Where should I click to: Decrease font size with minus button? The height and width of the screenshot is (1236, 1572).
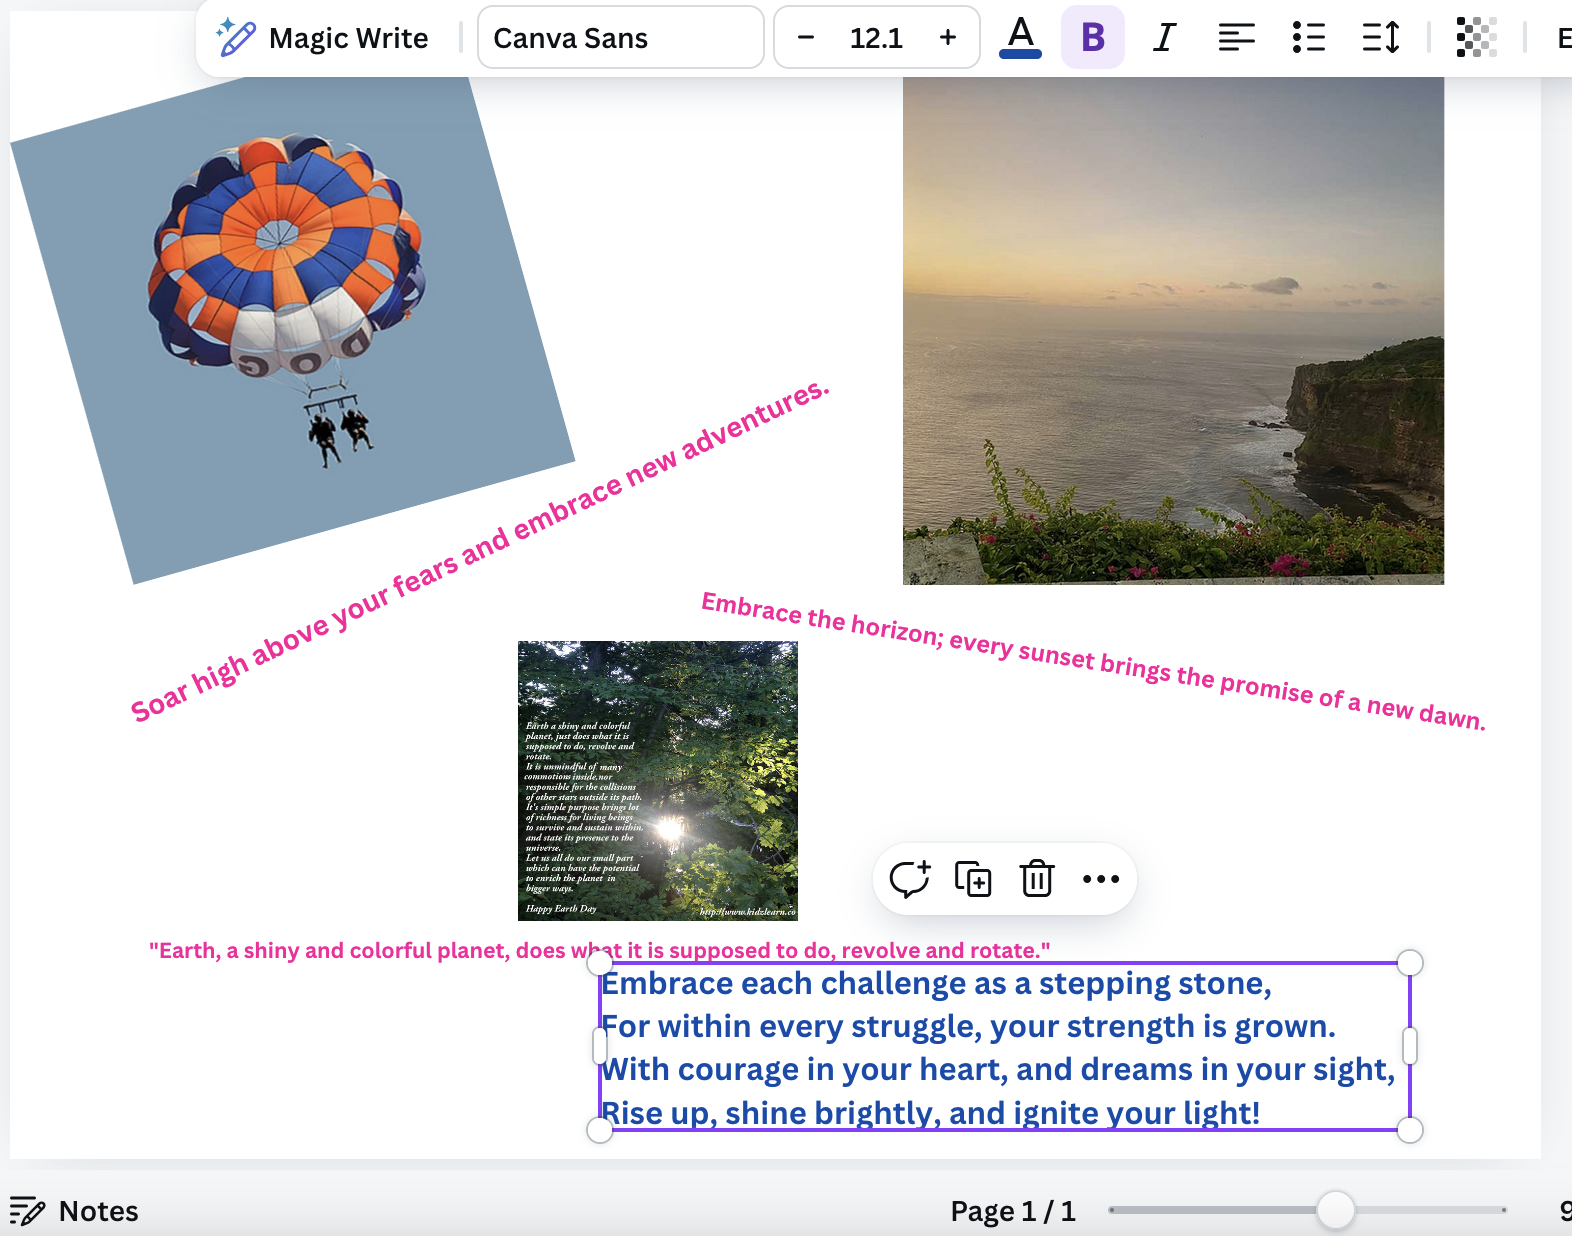pos(806,38)
